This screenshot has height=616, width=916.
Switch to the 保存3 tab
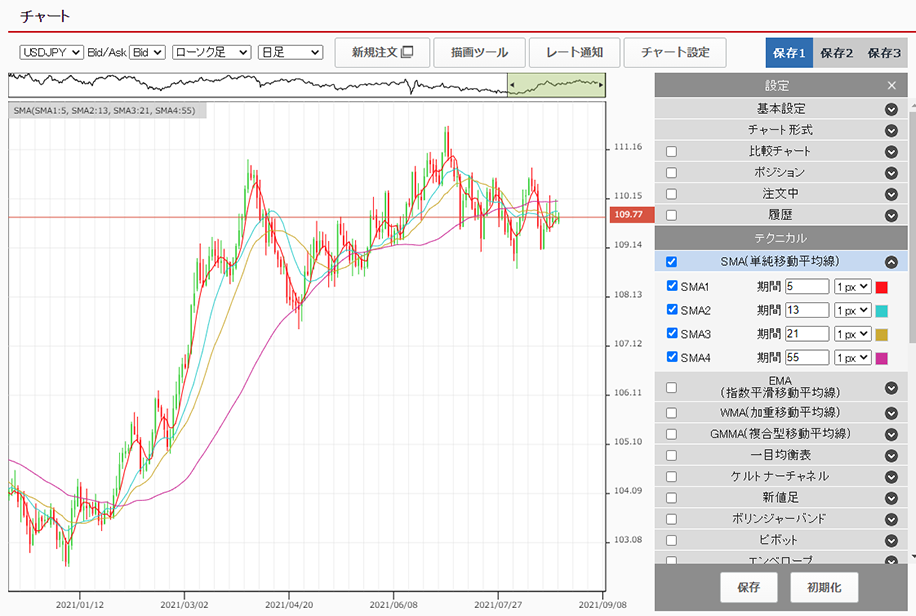click(884, 52)
